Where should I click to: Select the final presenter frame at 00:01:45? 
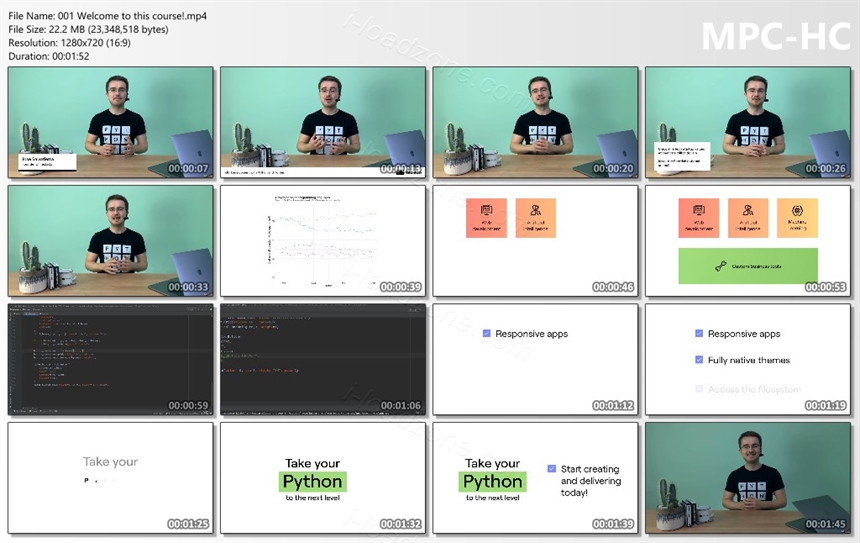pyautogui.click(x=748, y=478)
